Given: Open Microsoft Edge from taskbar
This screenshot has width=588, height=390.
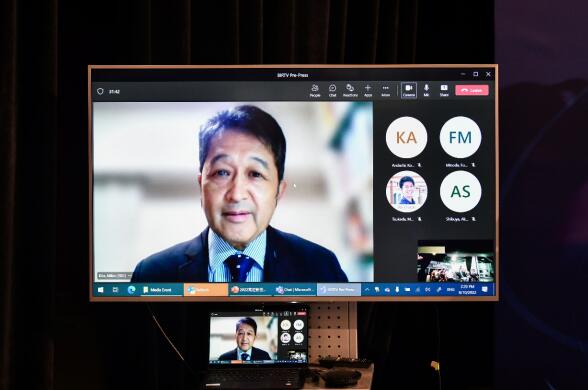Looking at the screenshot, I should coord(131,290).
